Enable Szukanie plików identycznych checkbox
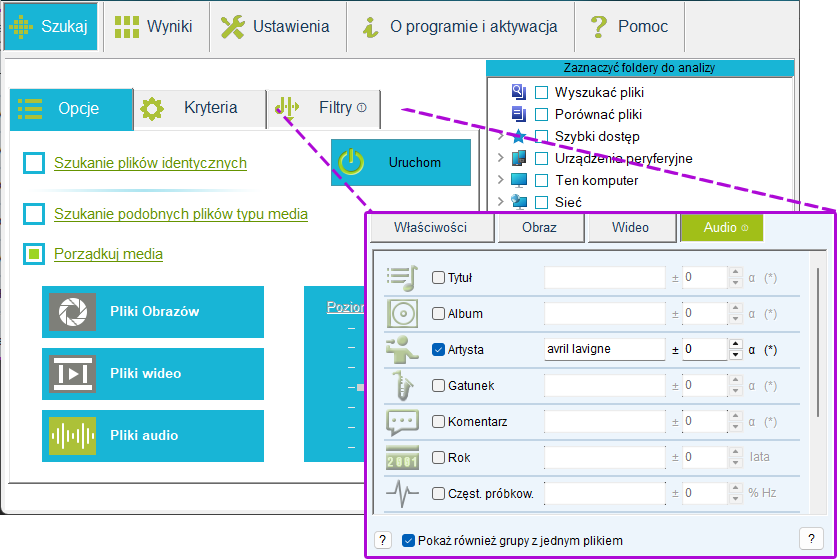837x559 pixels. (x=34, y=163)
